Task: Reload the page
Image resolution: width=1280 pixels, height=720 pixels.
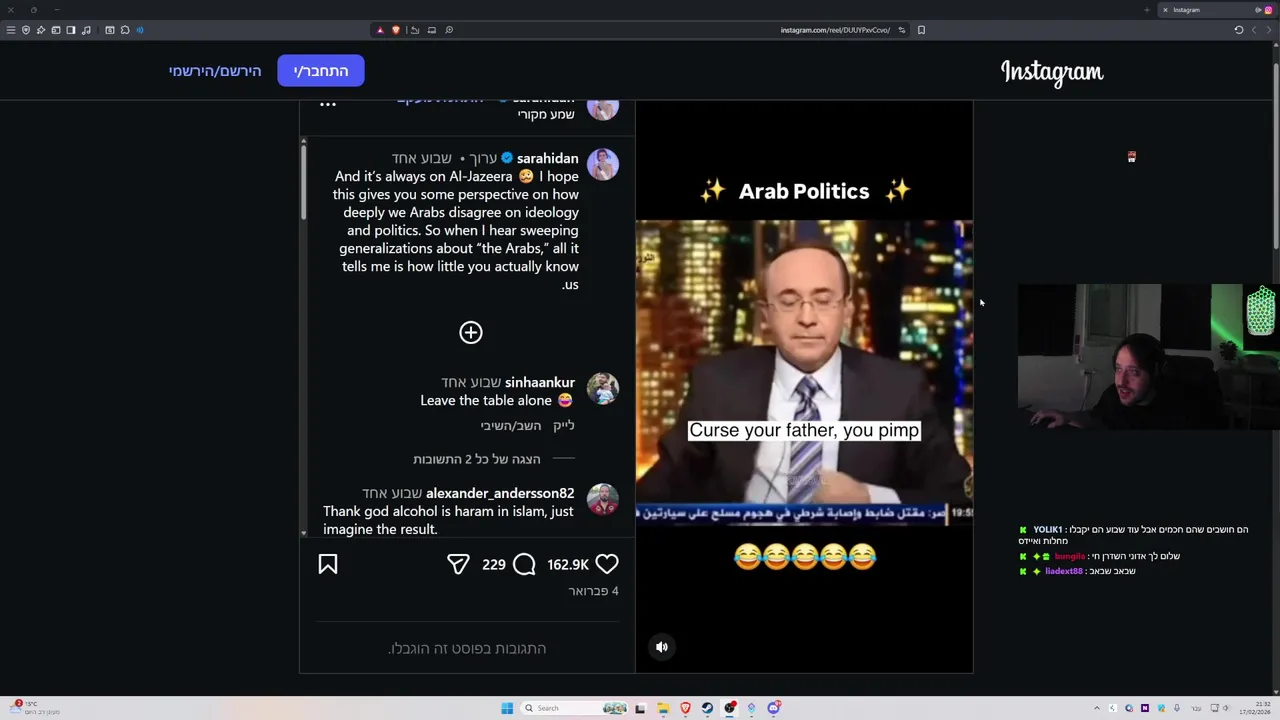Action: click(1238, 30)
